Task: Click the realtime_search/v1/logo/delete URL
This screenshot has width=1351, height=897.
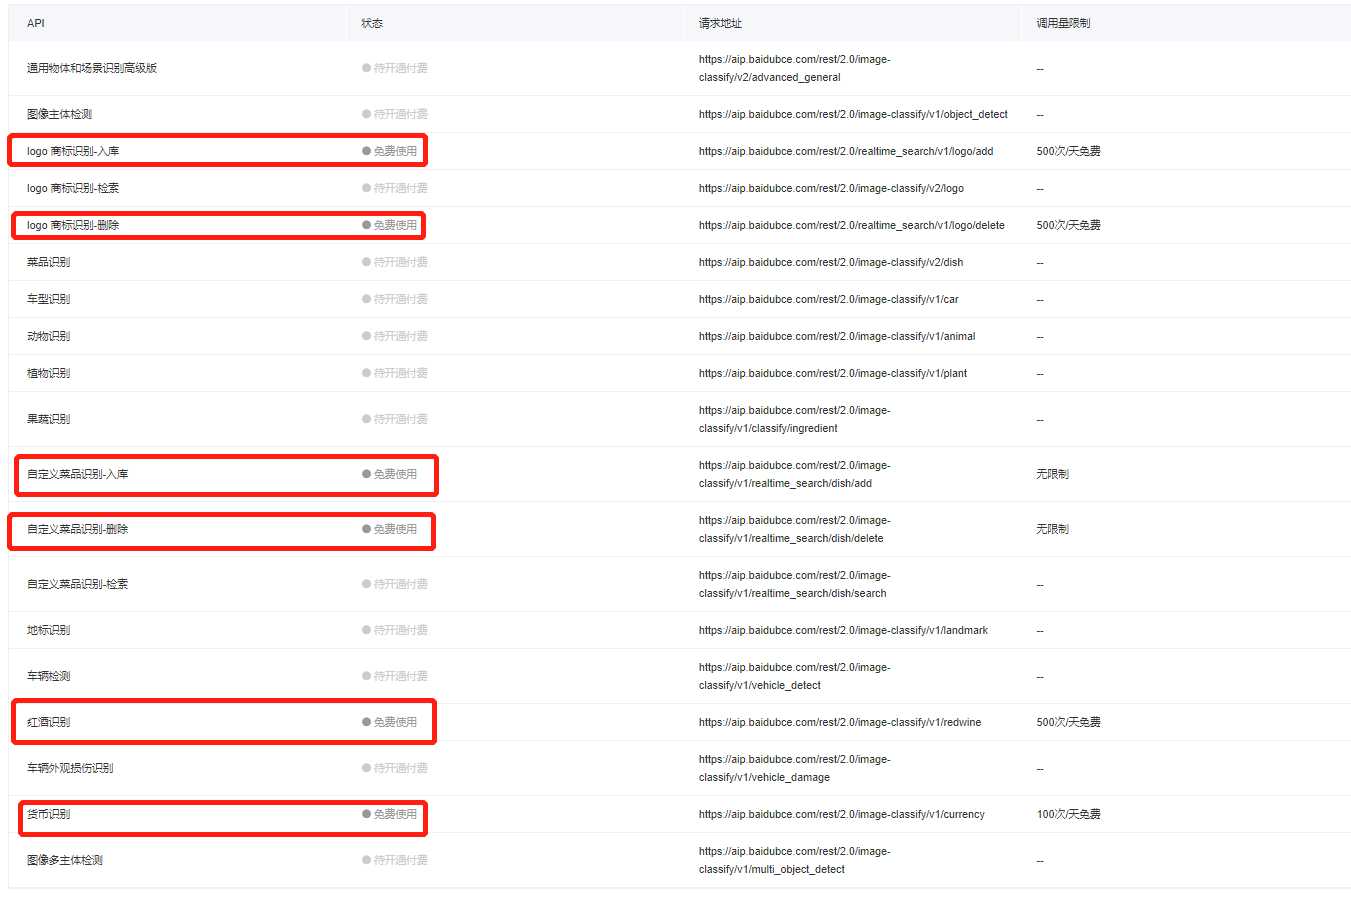Action: [852, 225]
